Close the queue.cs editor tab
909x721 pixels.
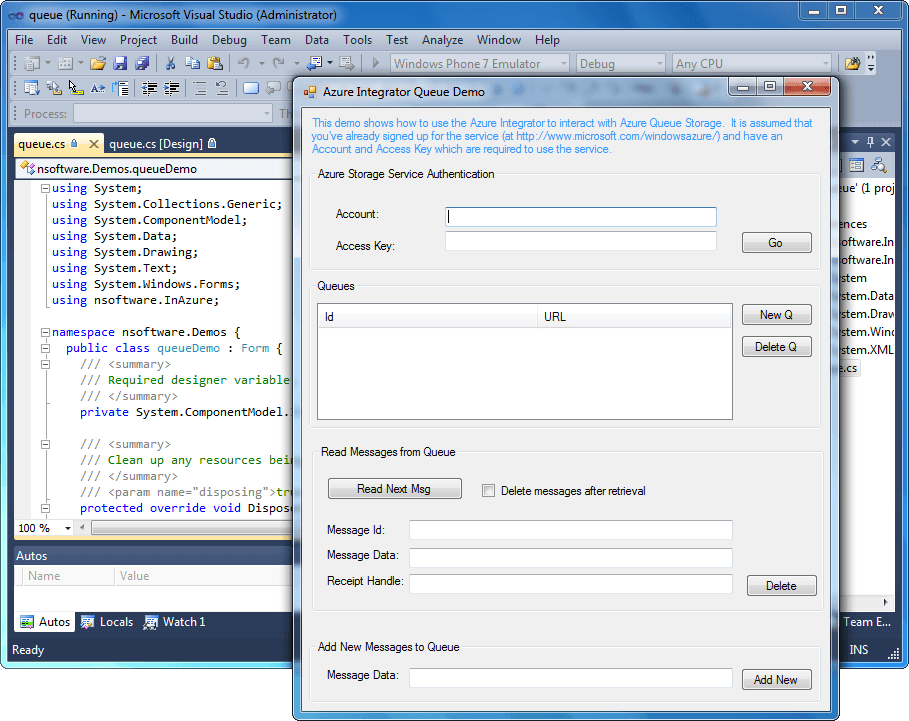click(93, 144)
